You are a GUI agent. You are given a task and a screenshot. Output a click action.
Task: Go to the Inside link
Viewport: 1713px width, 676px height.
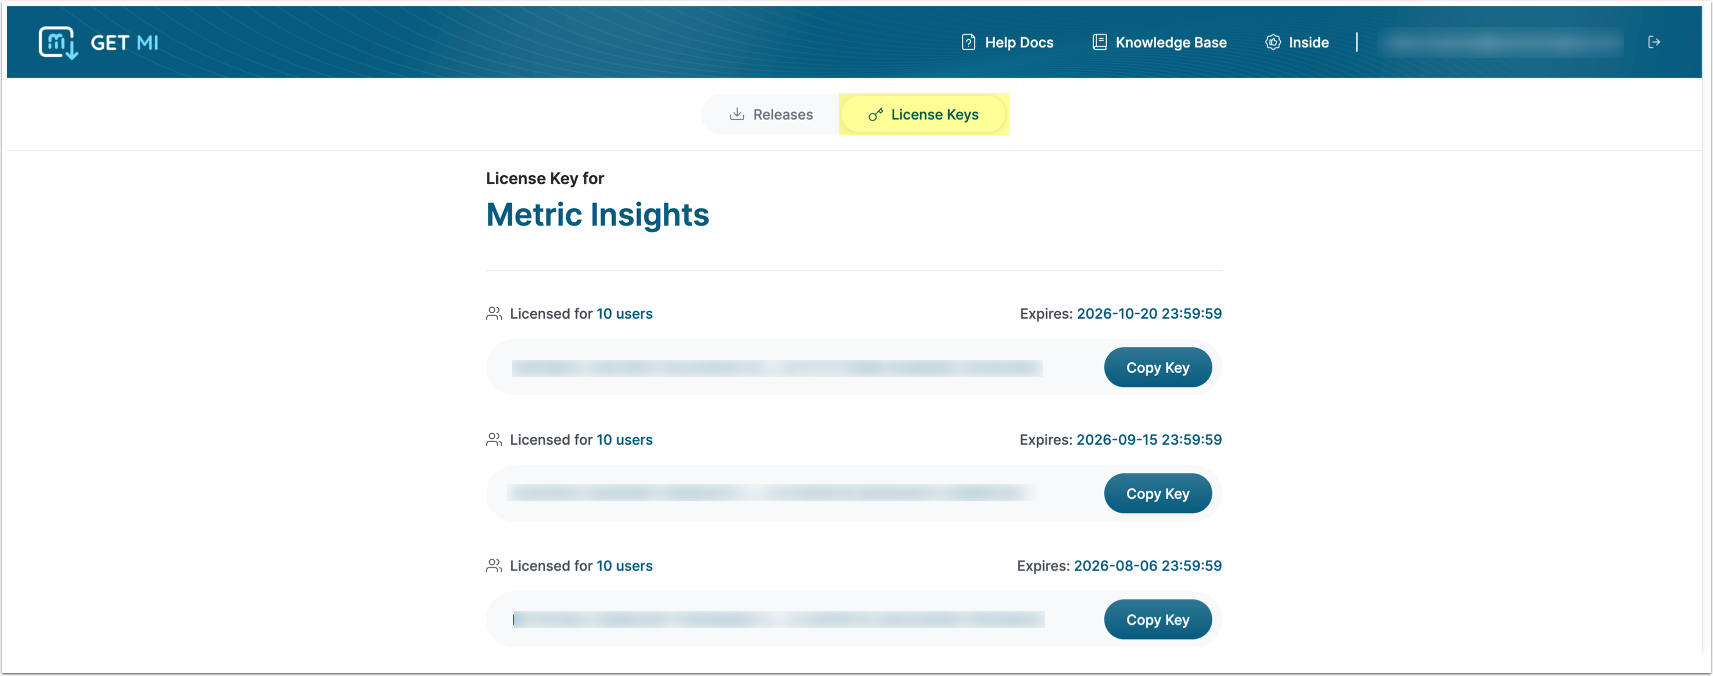click(1308, 42)
